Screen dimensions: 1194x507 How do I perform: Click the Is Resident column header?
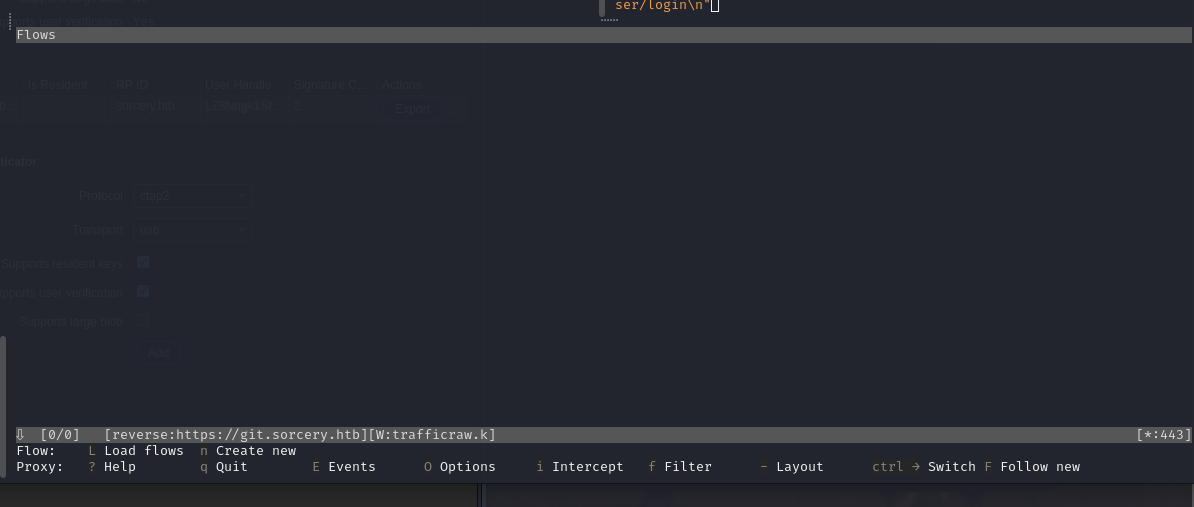pyautogui.click(x=58, y=84)
